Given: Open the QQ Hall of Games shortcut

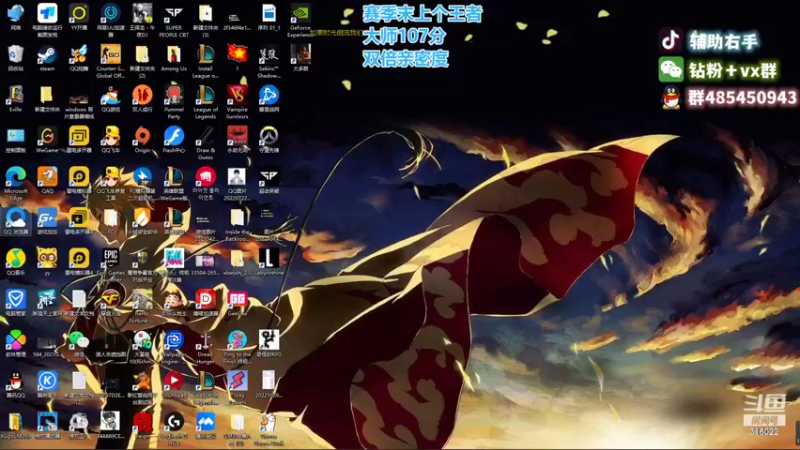Looking at the screenshot, I should click(110, 96).
